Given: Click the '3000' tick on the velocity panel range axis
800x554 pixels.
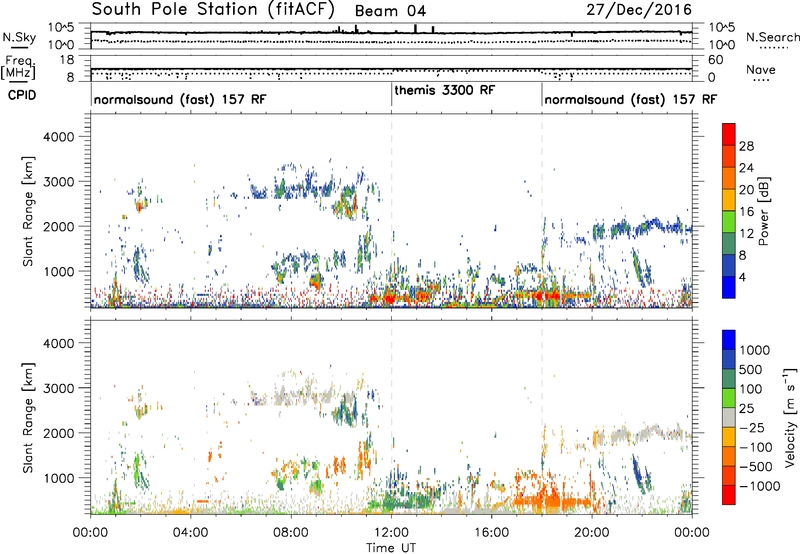Looking at the screenshot, I should tap(58, 388).
